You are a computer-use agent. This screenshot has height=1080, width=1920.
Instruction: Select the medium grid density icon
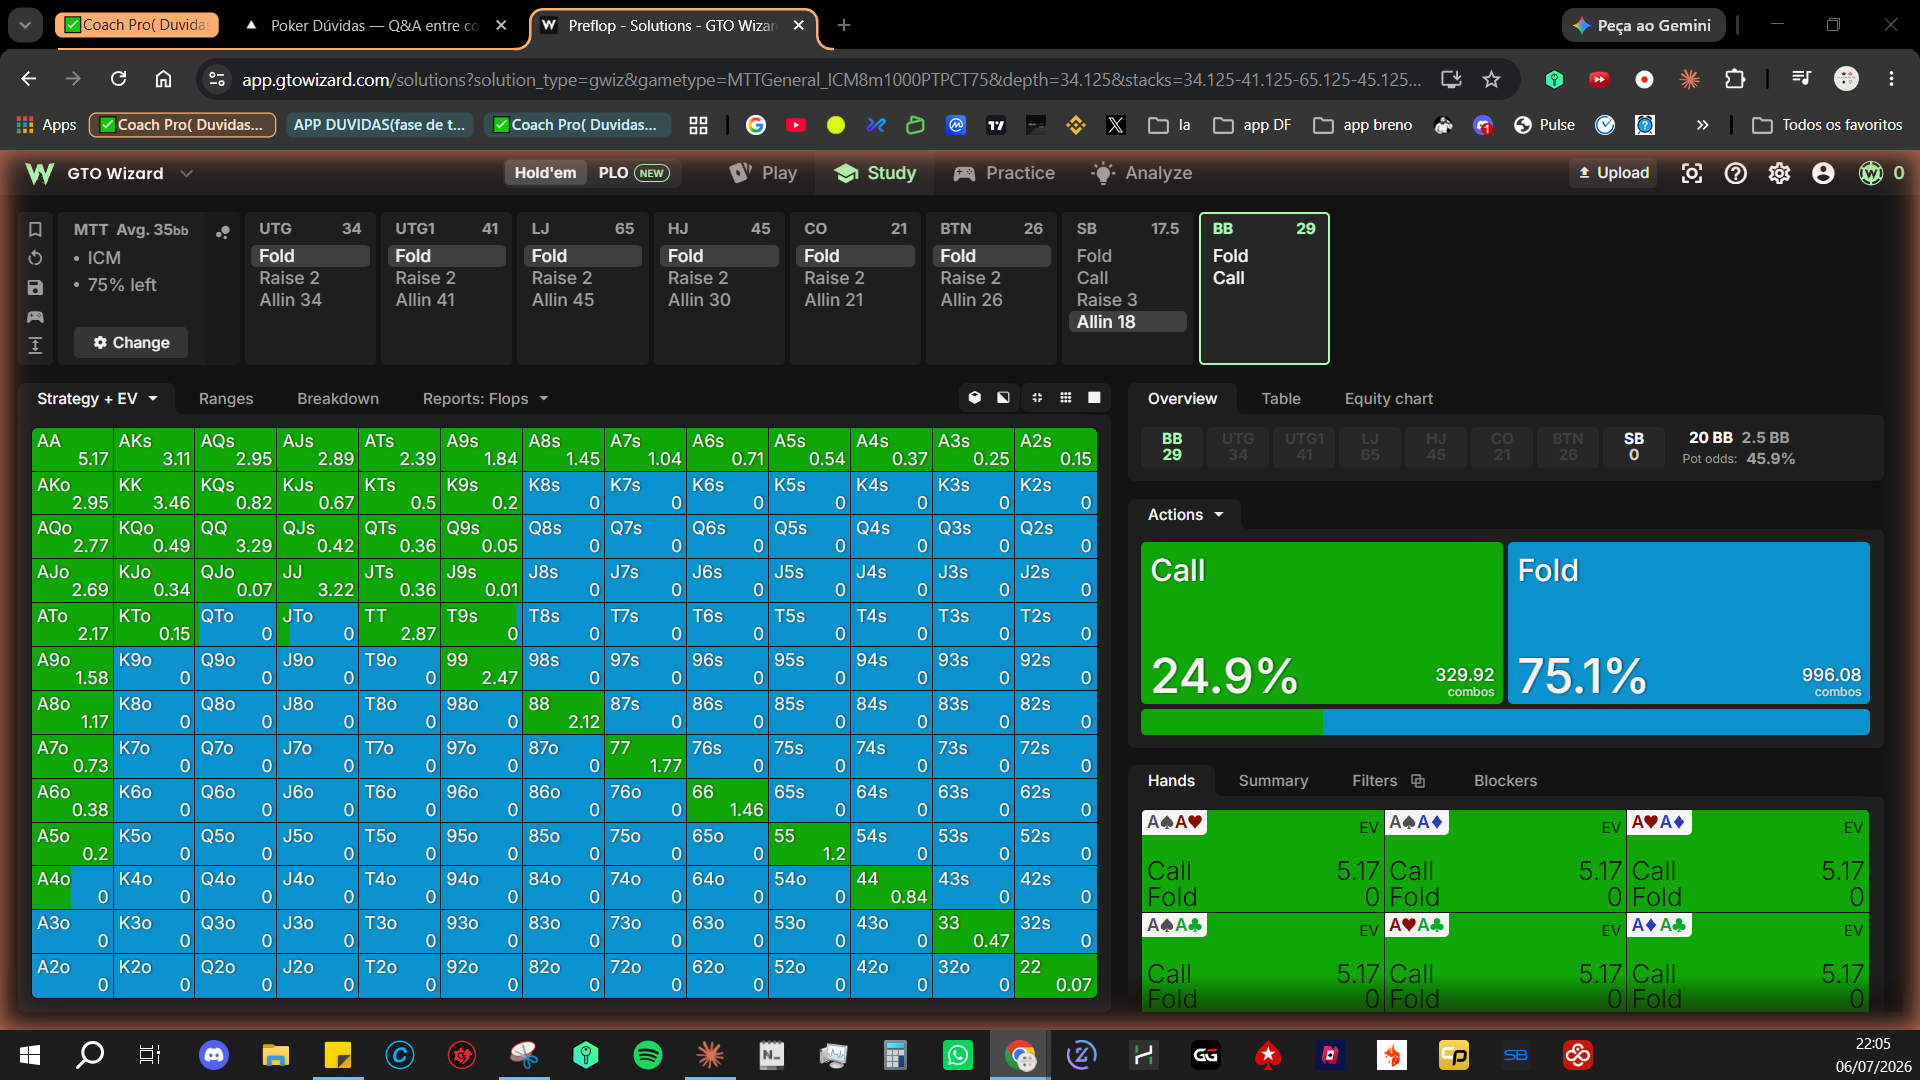pyautogui.click(x=1066, y=398)
